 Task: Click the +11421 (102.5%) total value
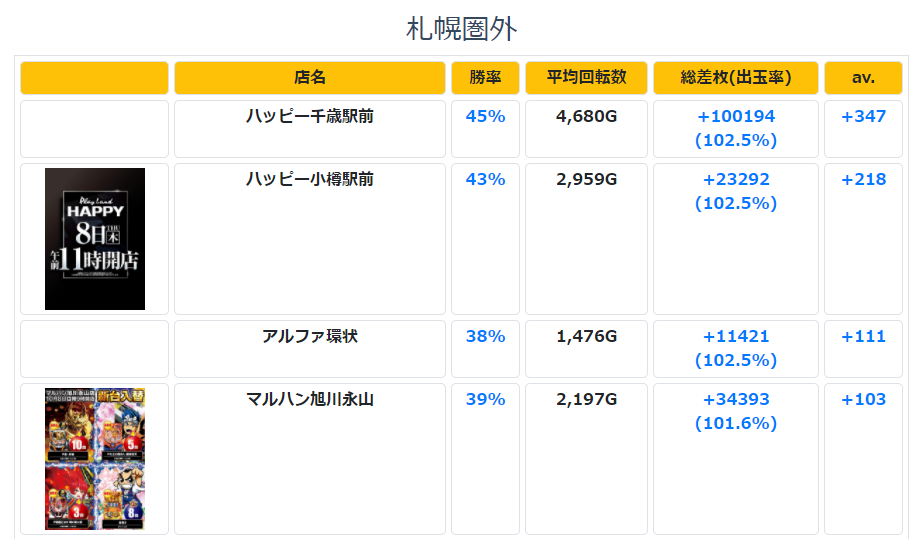point(736,348)
